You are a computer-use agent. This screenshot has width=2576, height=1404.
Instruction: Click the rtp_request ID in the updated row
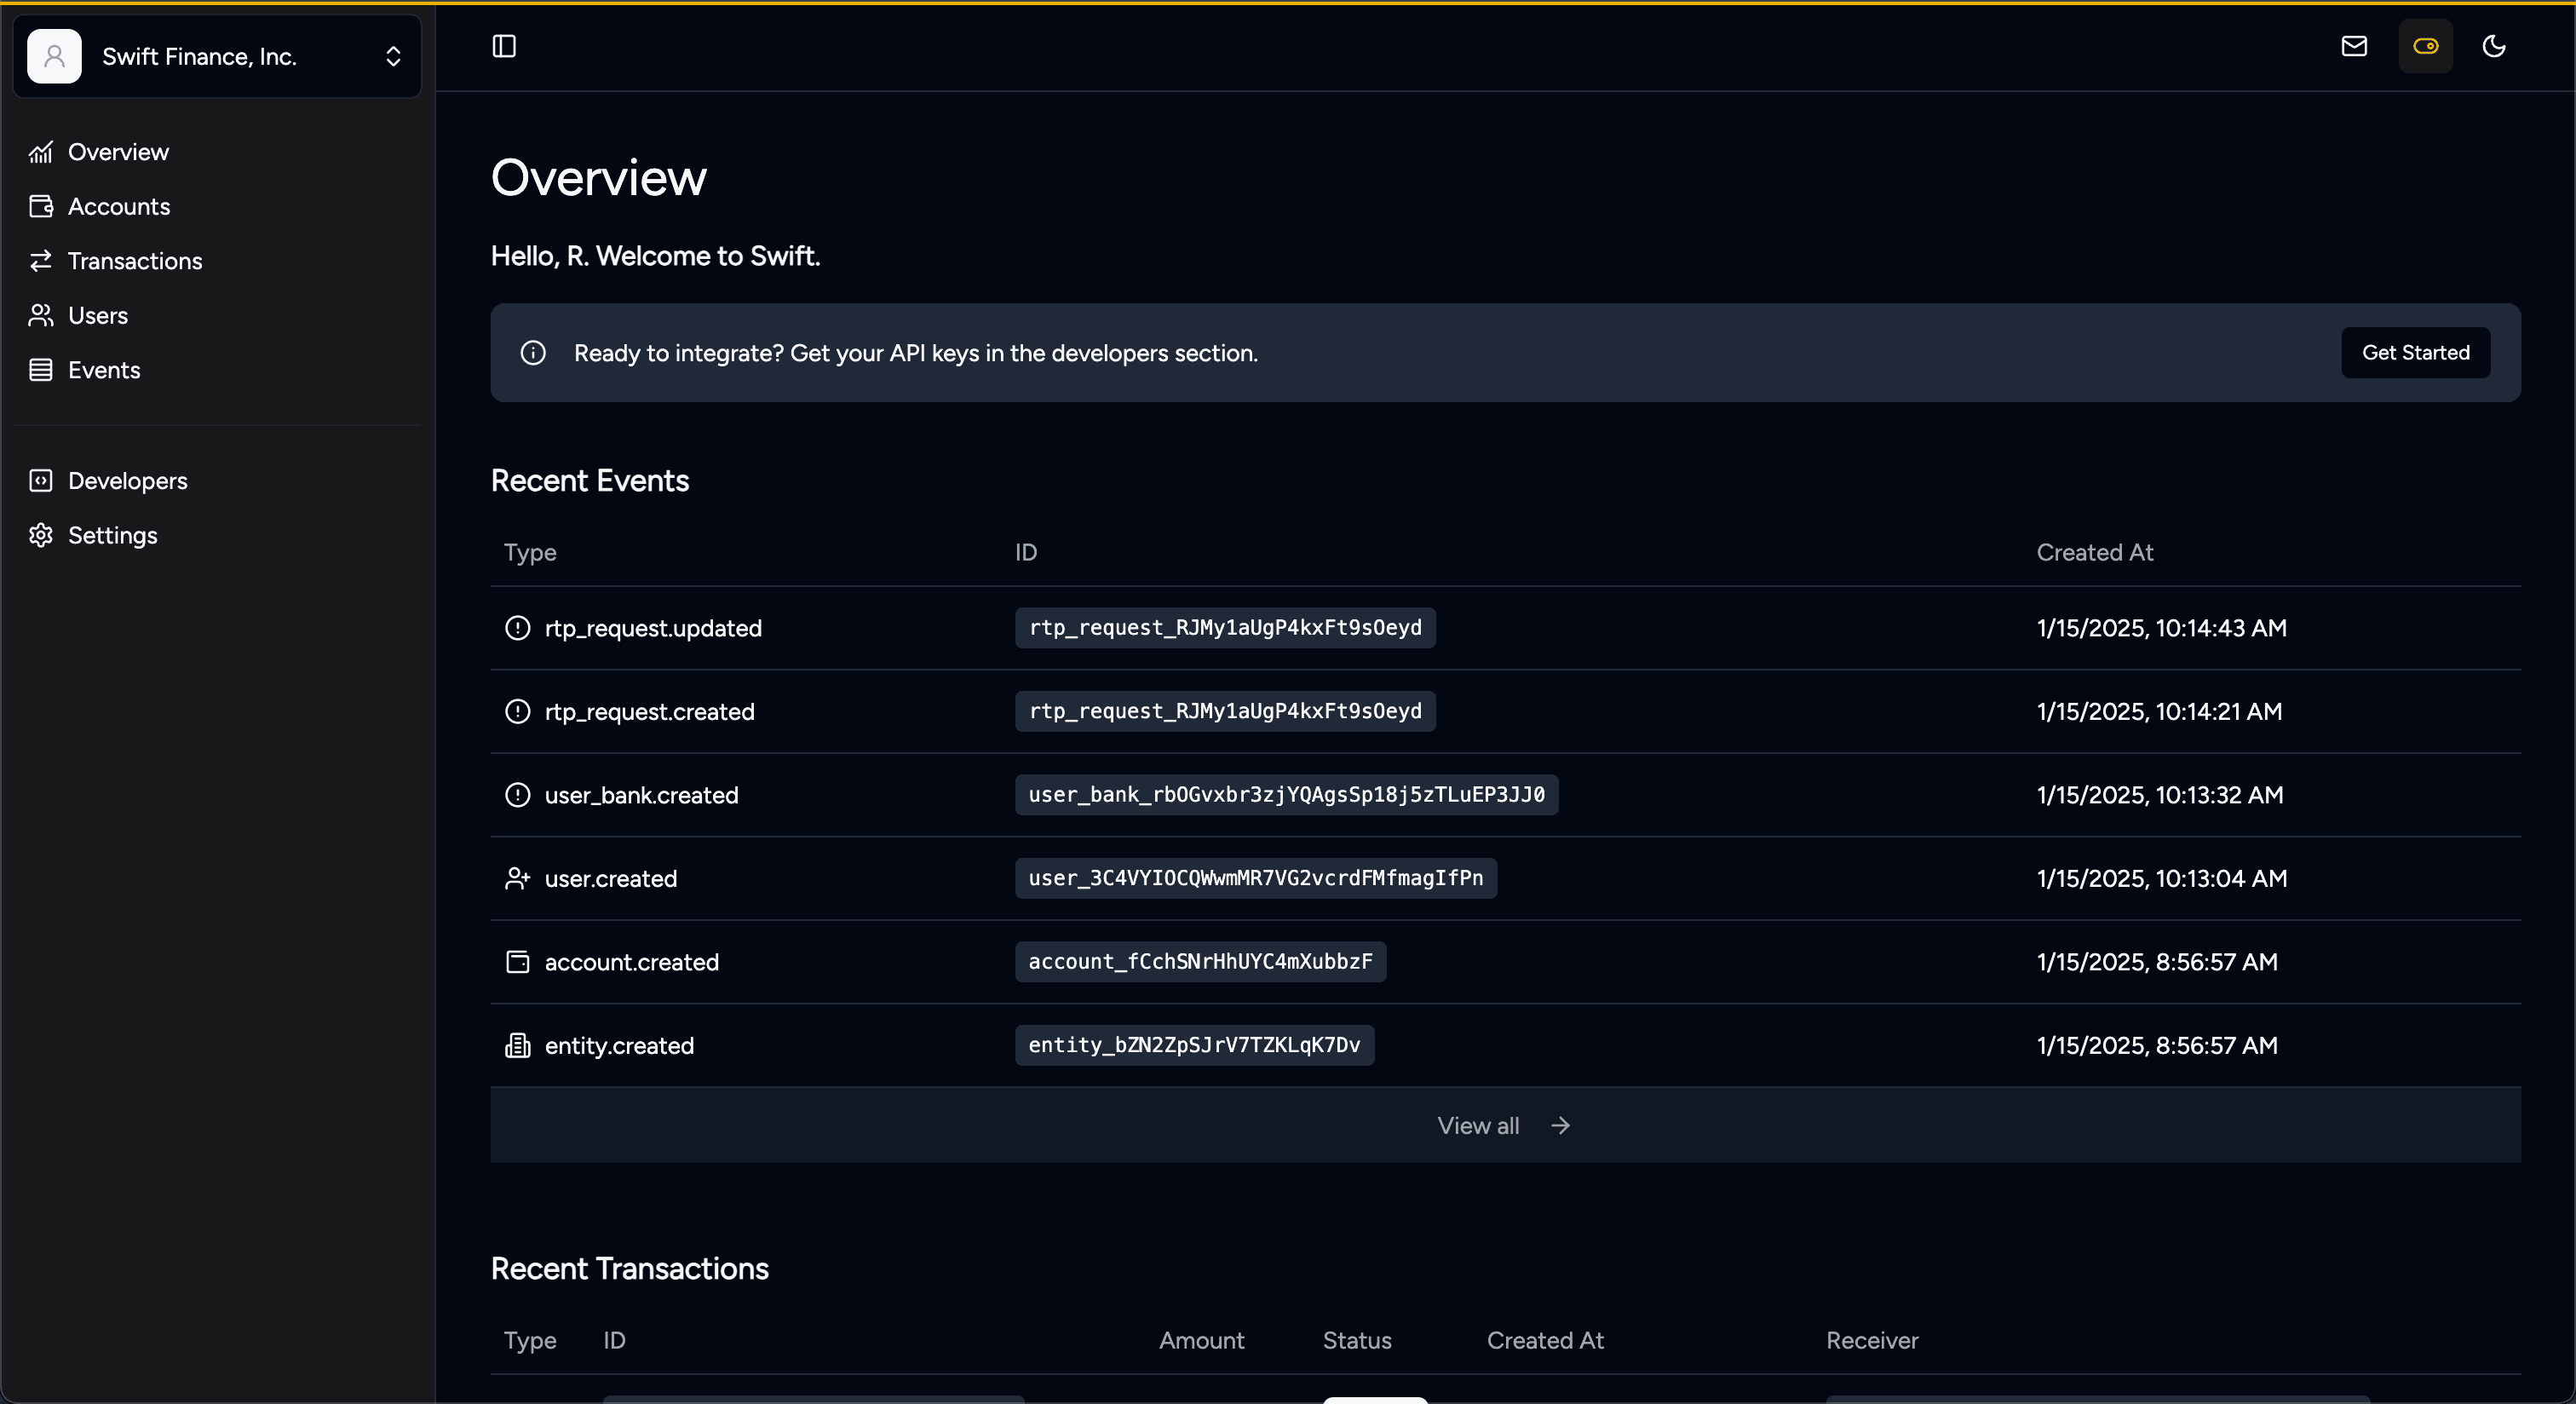pos(1225,627)
